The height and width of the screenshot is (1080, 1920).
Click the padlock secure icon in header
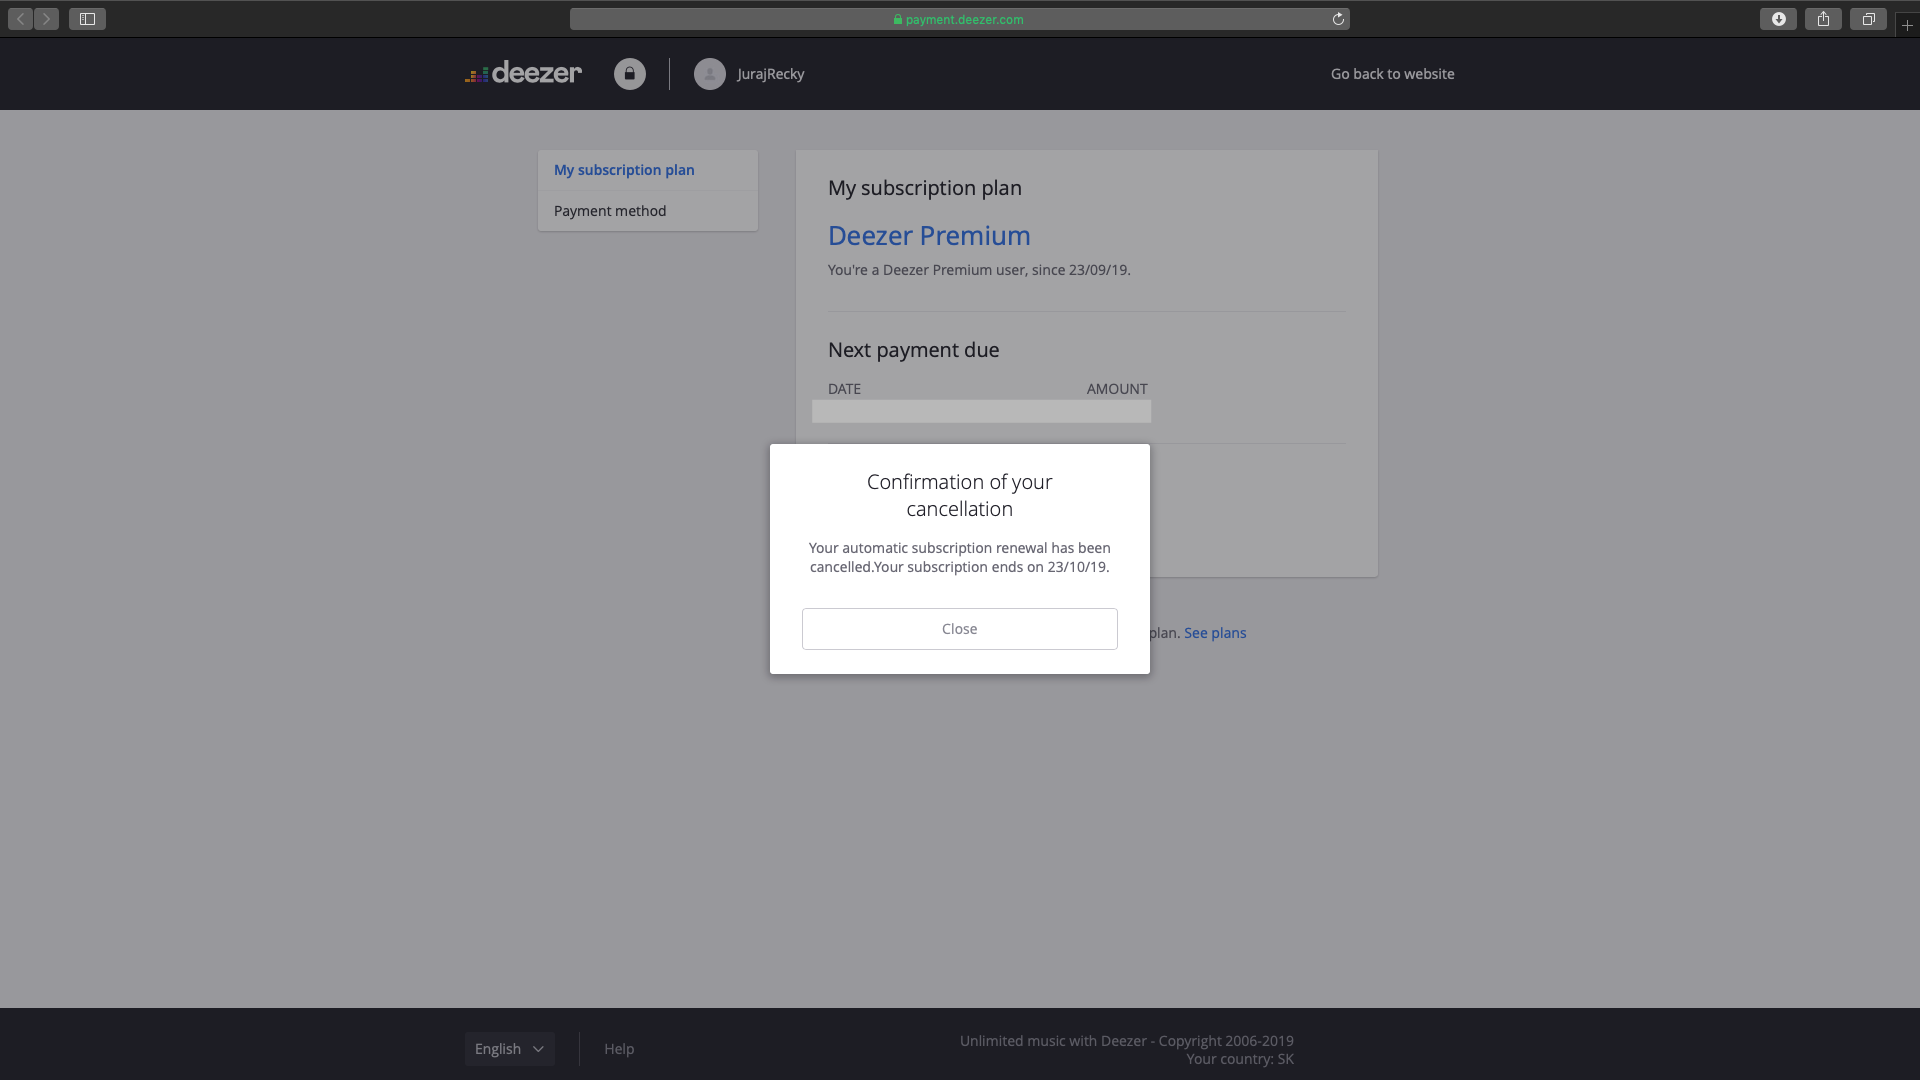pyautogui.click(x=630, y=74)
